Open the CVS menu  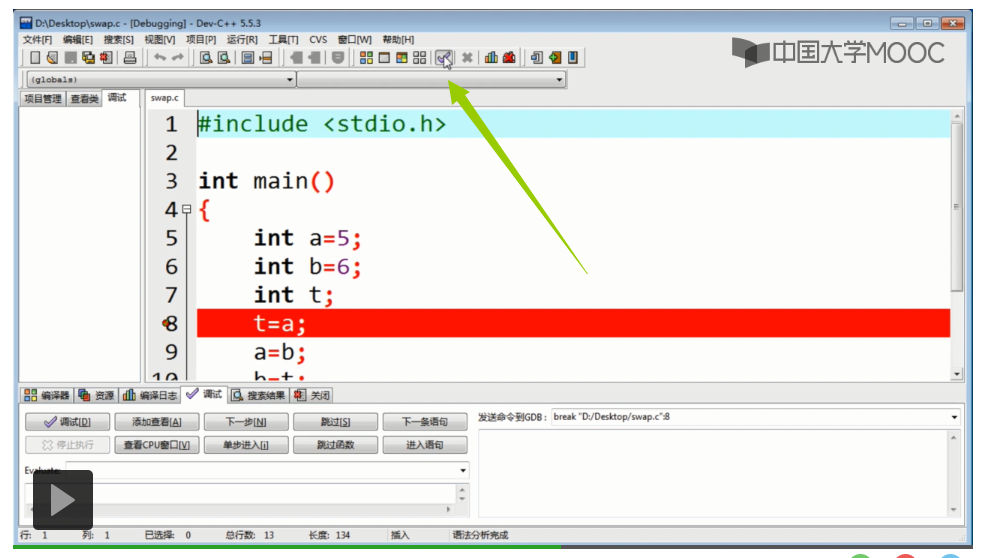318,39
